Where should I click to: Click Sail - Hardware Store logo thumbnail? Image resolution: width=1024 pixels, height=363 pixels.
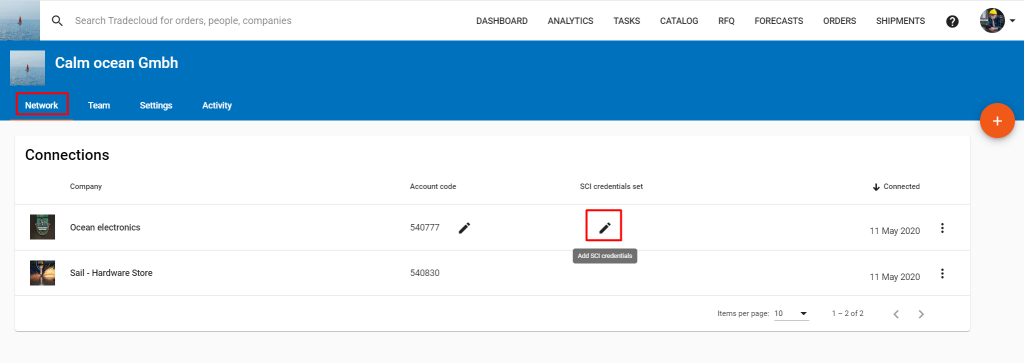pos(42,273)
